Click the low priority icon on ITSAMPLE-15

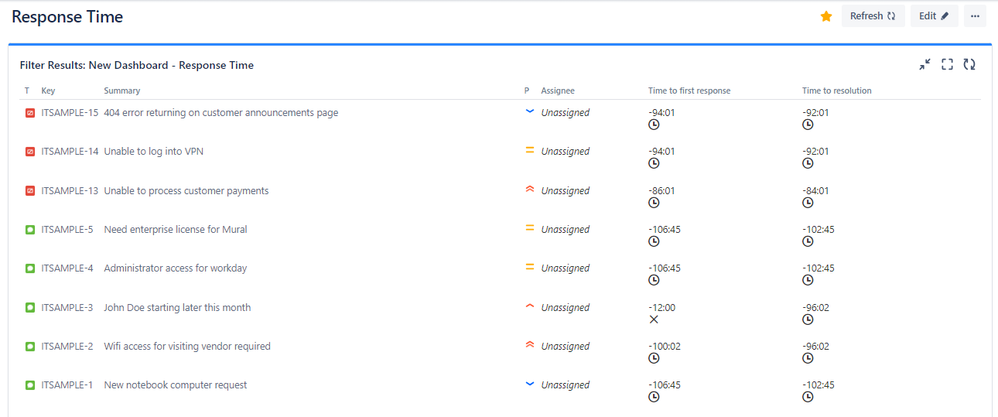[x=529, y=111]
